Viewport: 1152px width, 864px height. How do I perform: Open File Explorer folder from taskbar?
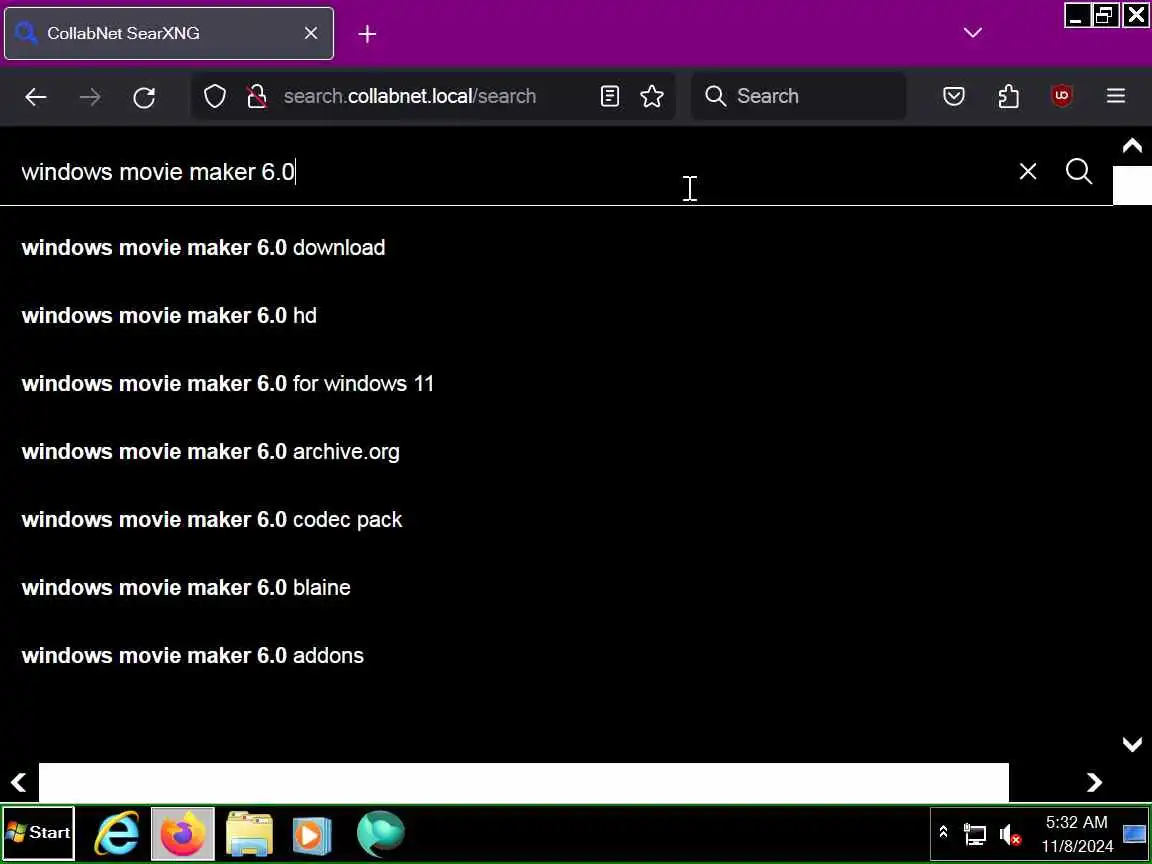[x=249, y=833]
